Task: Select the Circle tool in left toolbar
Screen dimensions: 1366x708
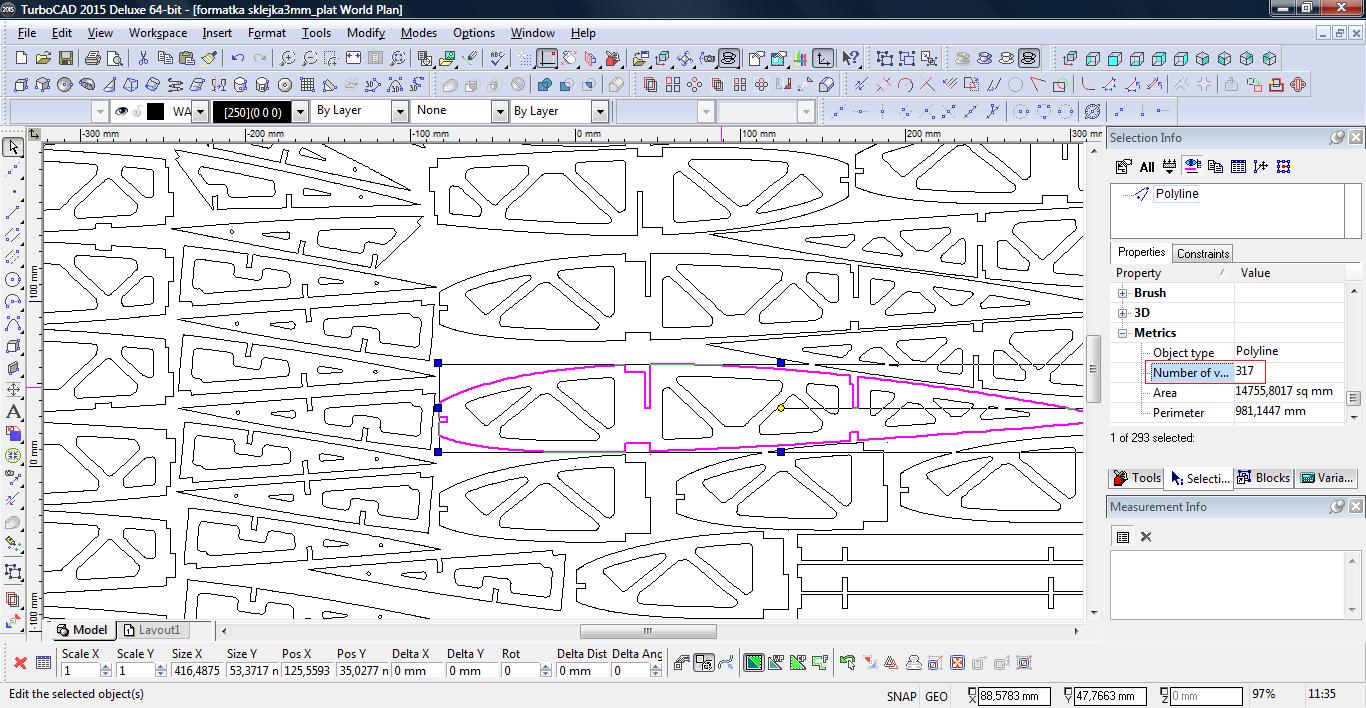Action: 13,279
